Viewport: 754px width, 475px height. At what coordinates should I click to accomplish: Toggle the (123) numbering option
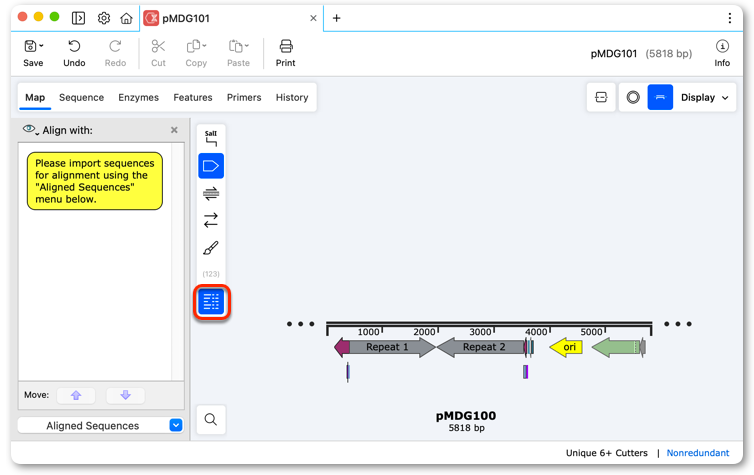coord(211,274)
